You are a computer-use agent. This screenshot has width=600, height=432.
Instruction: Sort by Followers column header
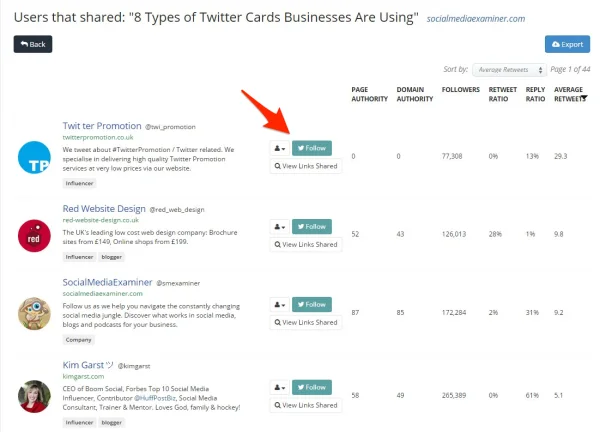(x=461, y=90)
